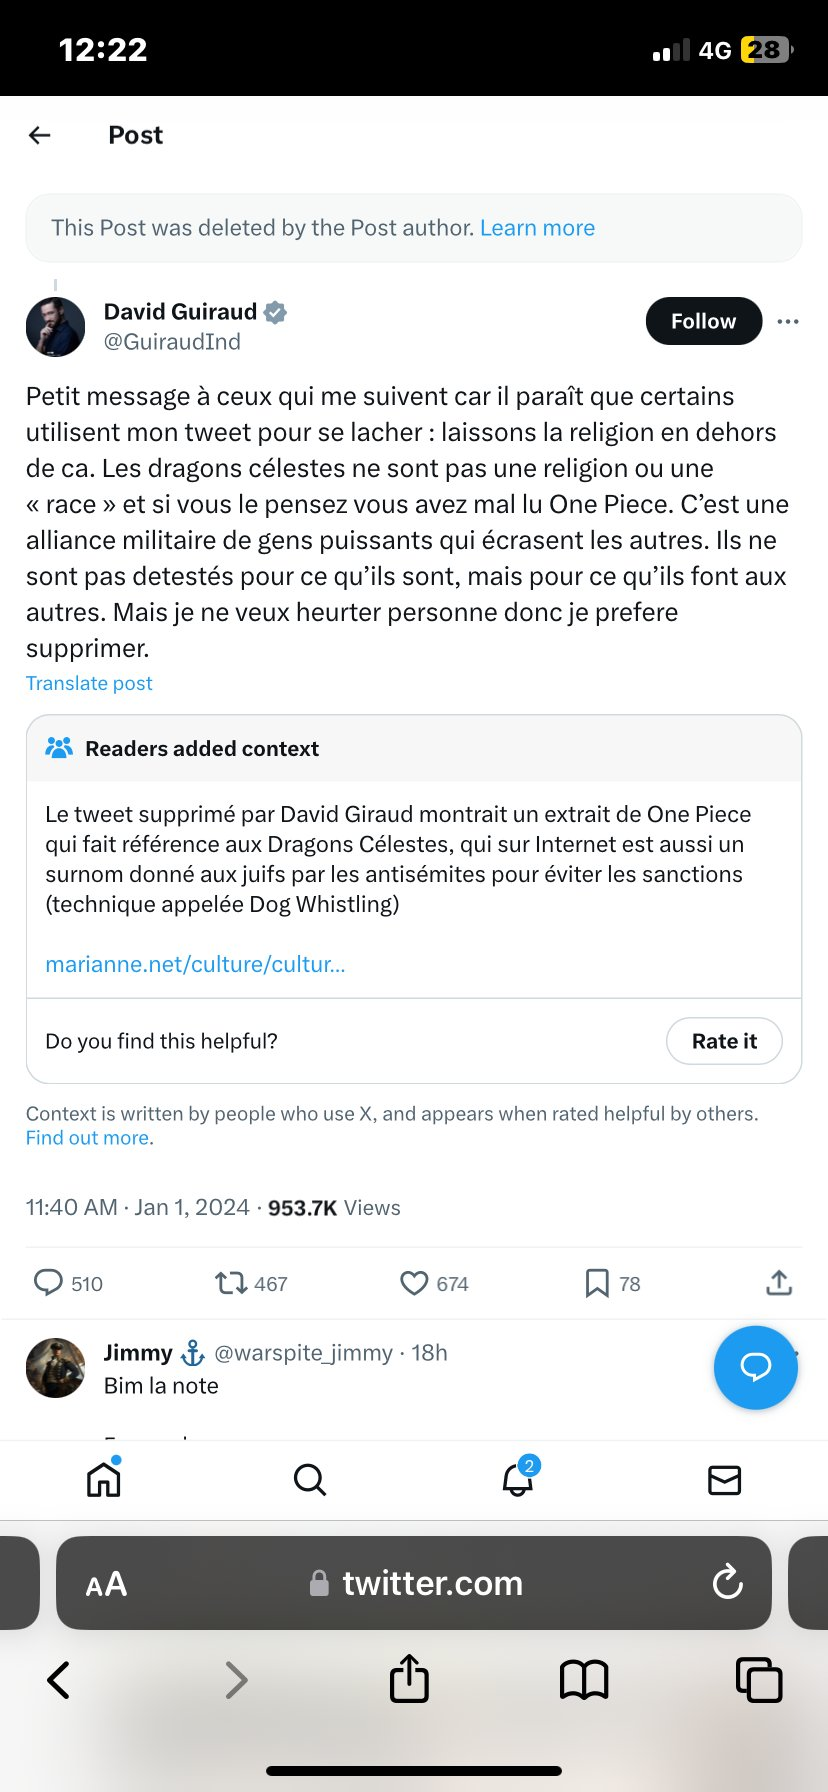Screen dimensions: 828x1792
Task: Open the Search tab
Action: [x=310, y=1479]
